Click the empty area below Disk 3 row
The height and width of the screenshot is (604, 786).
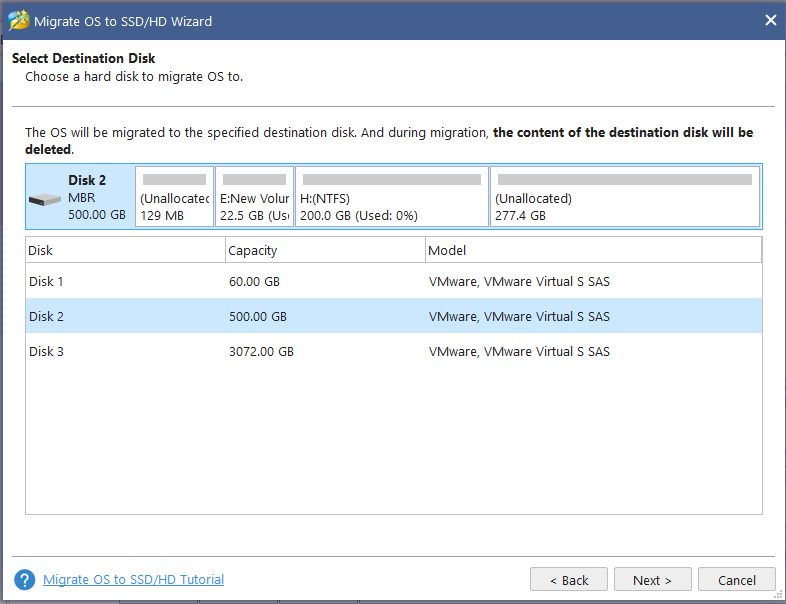pyautogui.click(x=393, y=440)
